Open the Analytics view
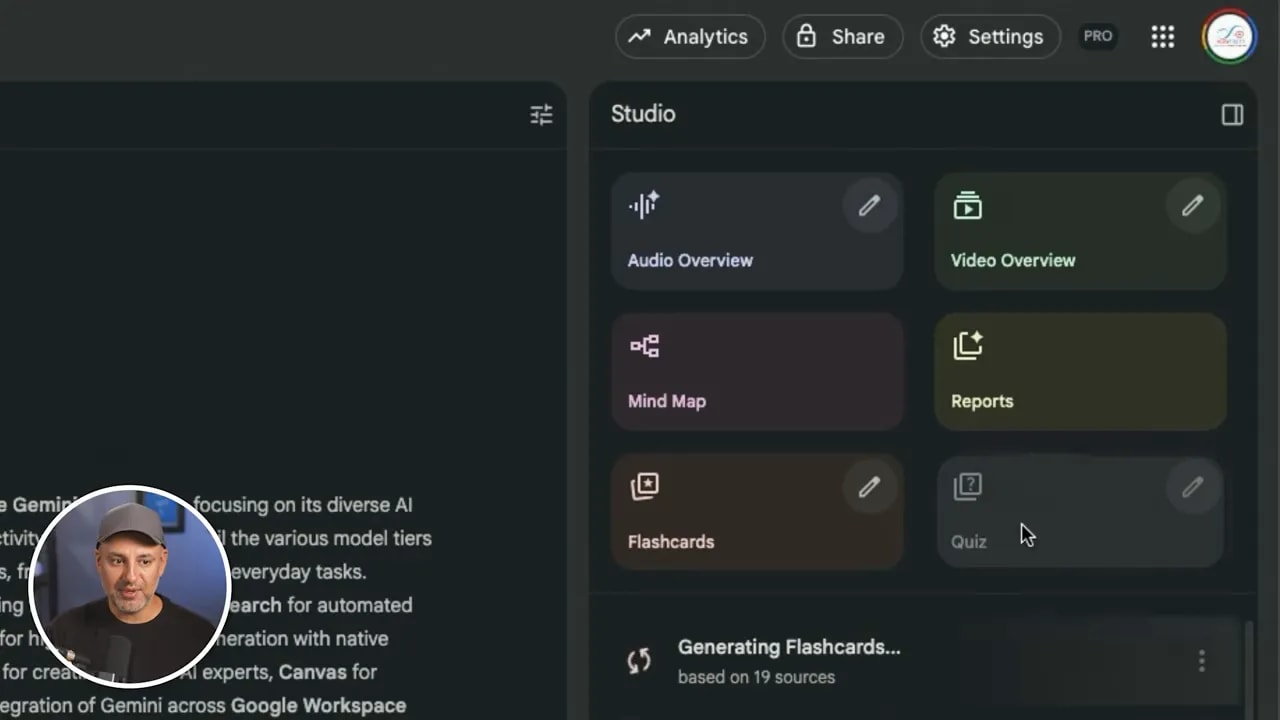The width and height of the screenshot is (1280, 720). 690,36
